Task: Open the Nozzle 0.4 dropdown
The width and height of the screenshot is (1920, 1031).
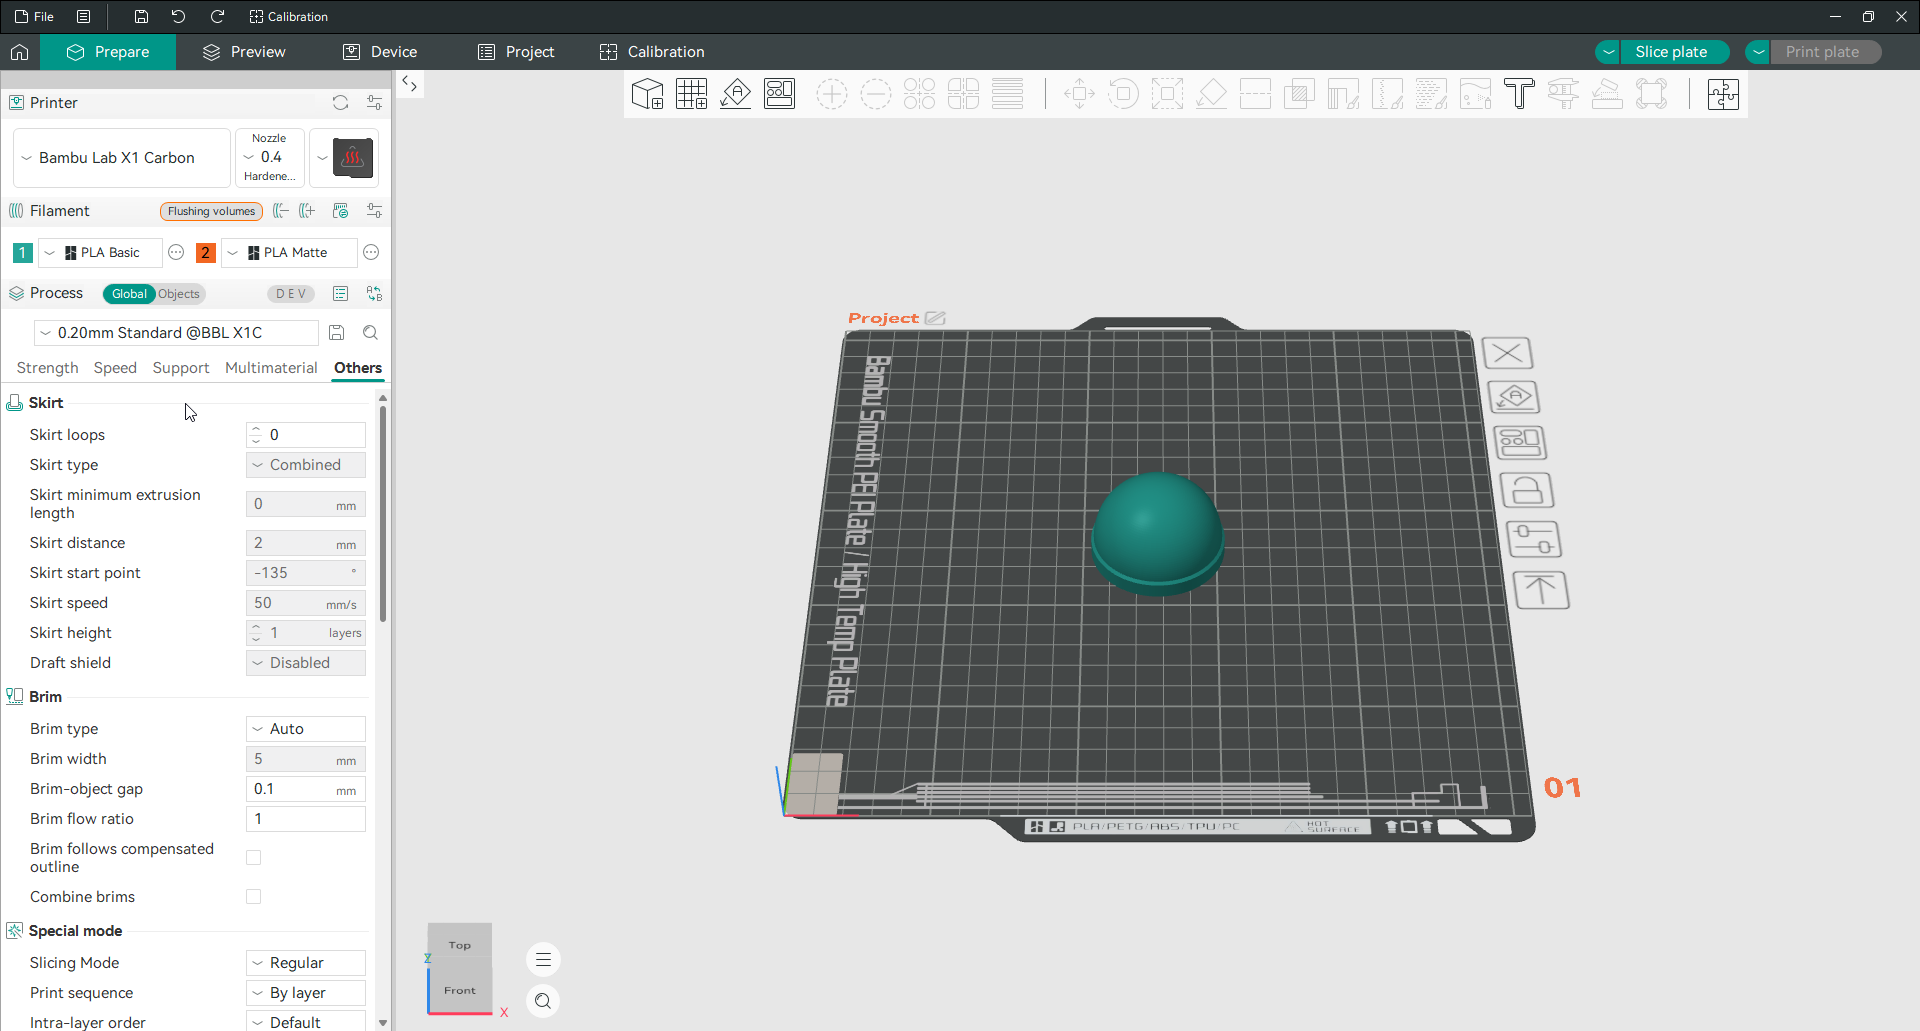Action: click(x=270, y=158)
